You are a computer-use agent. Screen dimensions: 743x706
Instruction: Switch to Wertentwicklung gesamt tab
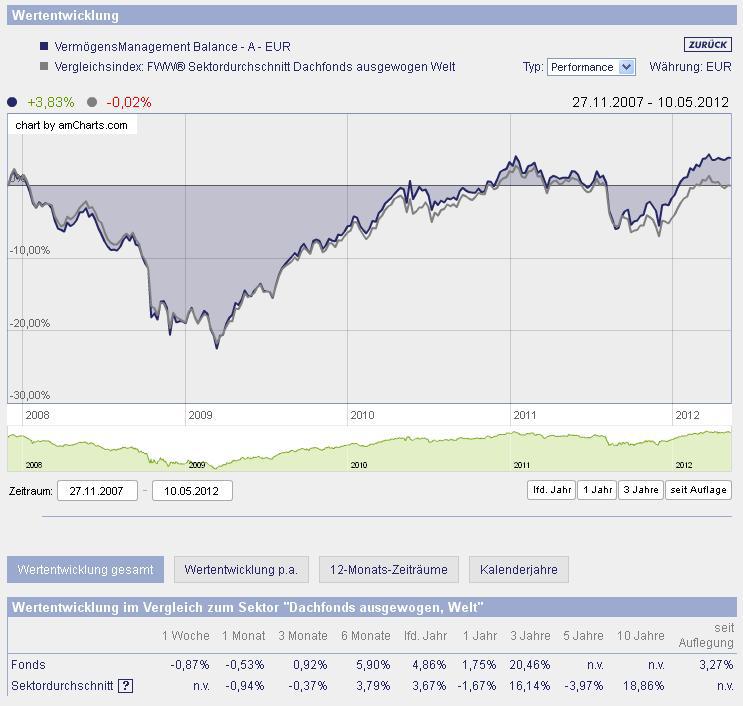point(85,570)
